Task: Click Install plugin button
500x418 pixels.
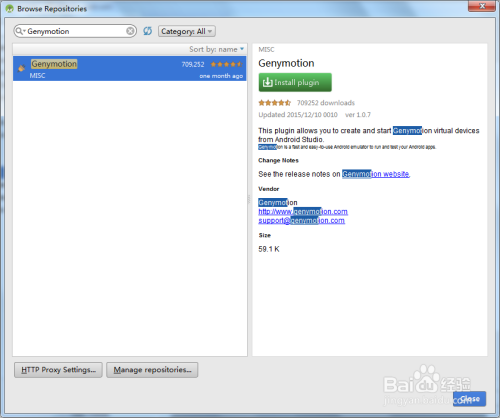Action: 295,82
